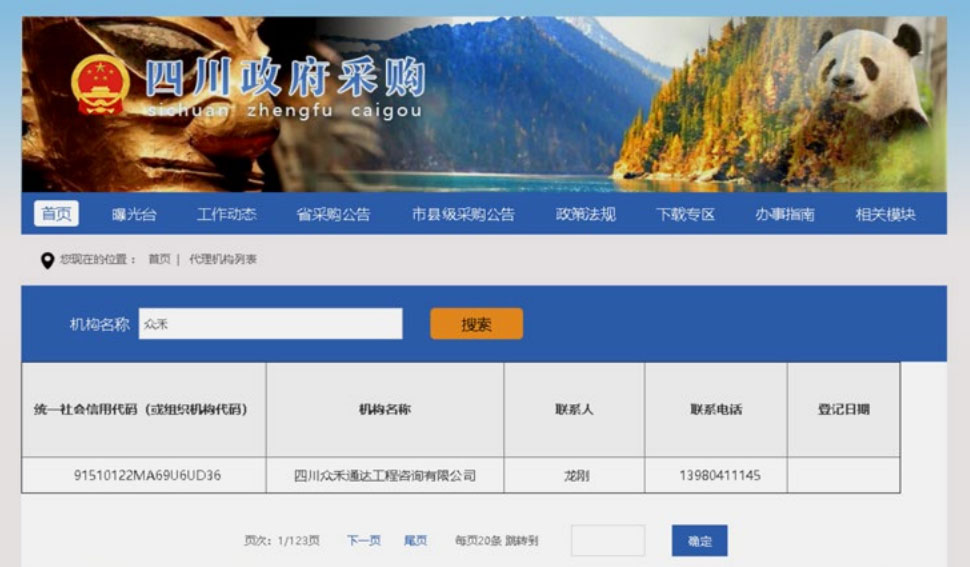
Task: Click the 机构名称 search input field
Action: [270, 324]
